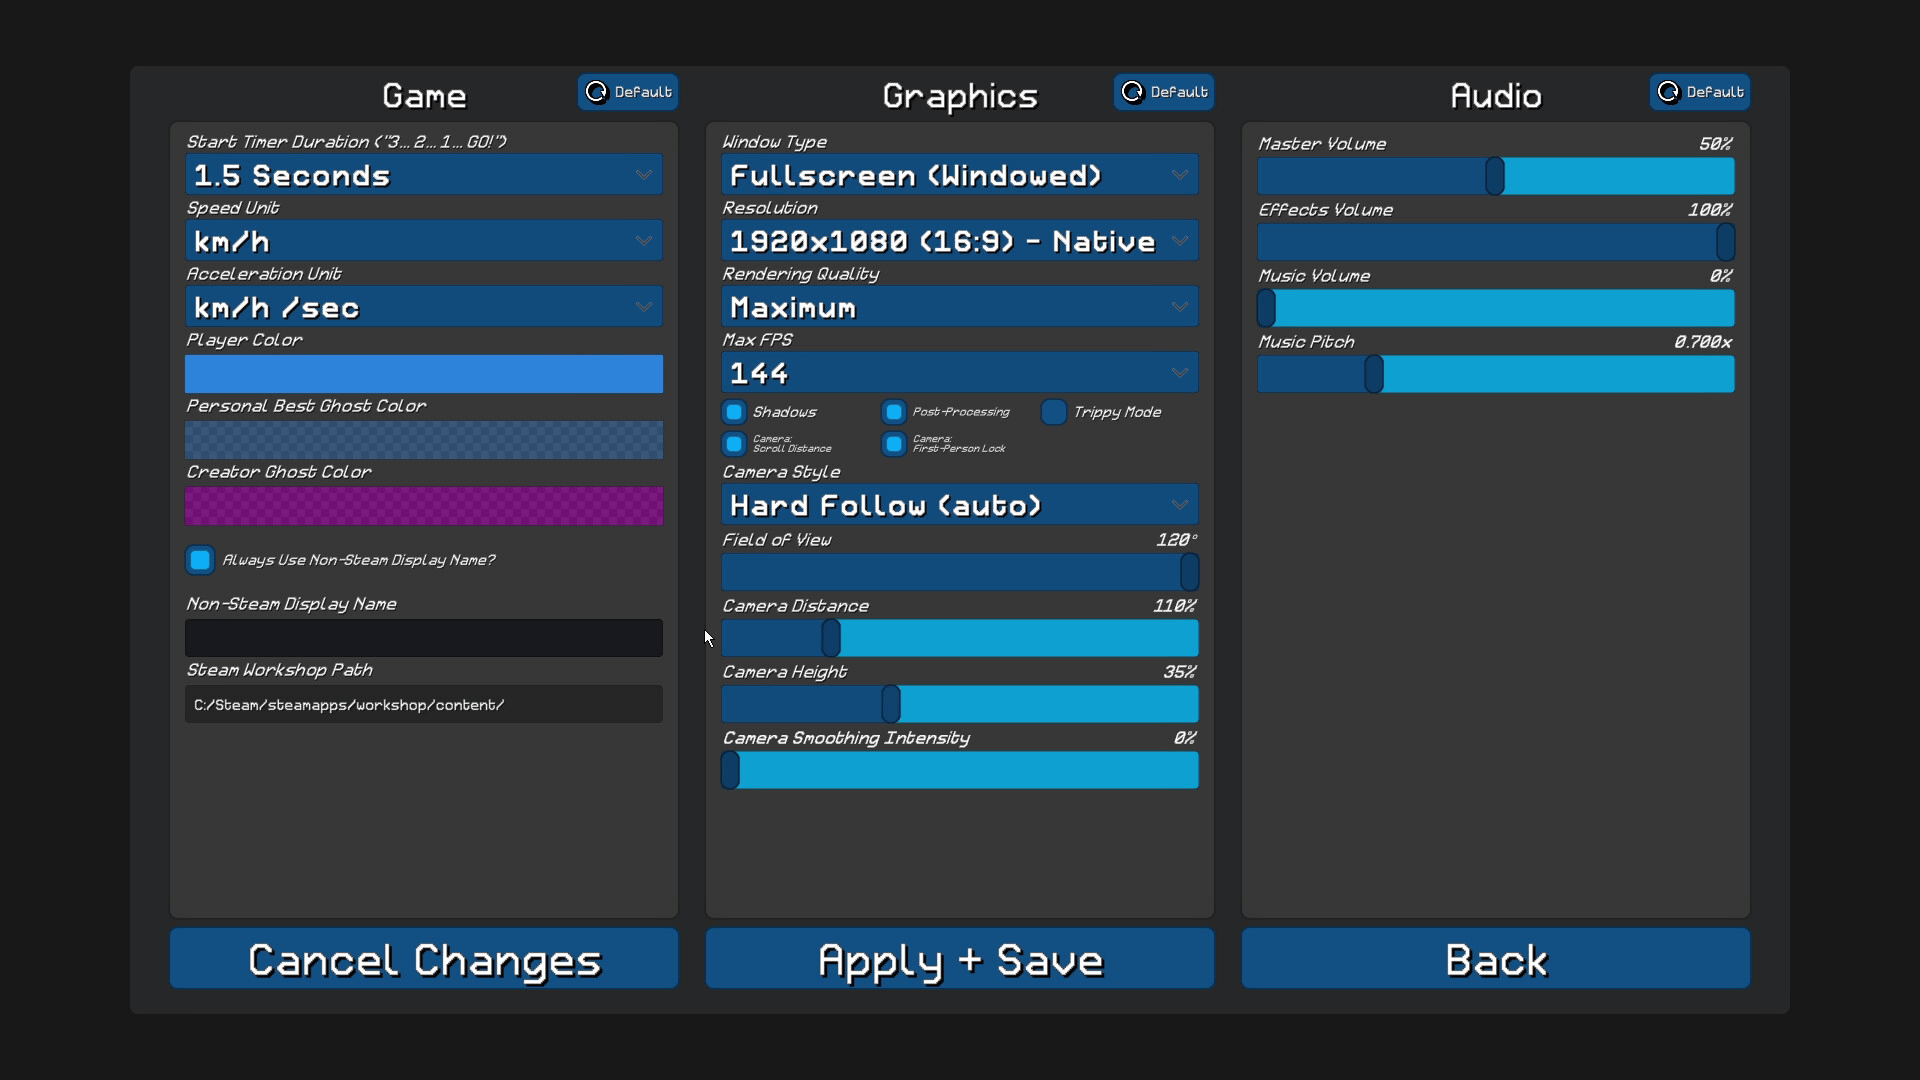Viewport: 1920px width, 1080px height.
Task: Open the Start Timer Duration dropdown
Action: click(x=424, y=175)
